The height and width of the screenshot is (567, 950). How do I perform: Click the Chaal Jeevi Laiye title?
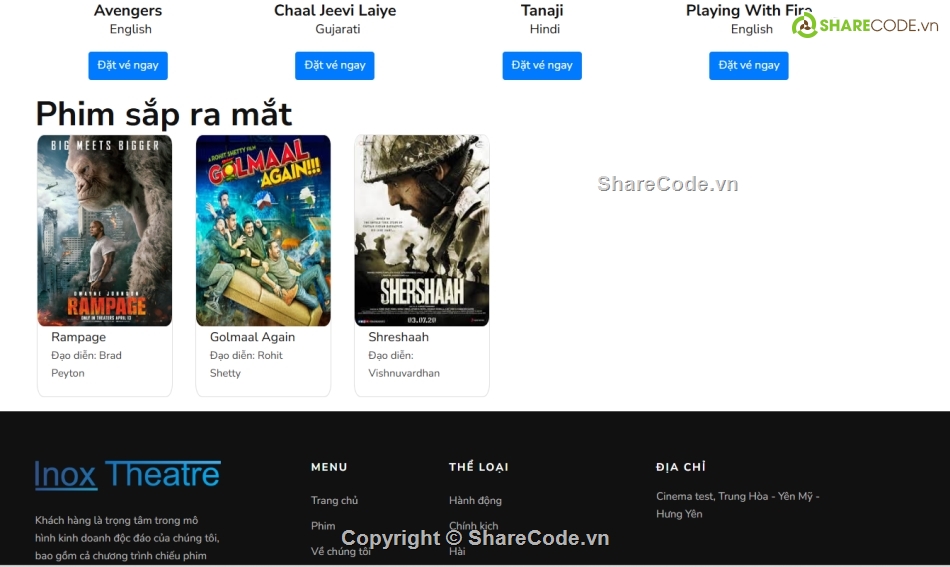click(x=335, y=10)
